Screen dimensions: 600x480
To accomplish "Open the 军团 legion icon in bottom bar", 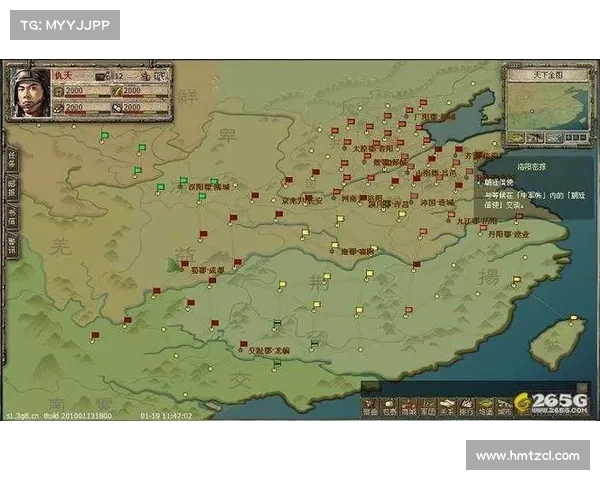I will coord(428,407).
